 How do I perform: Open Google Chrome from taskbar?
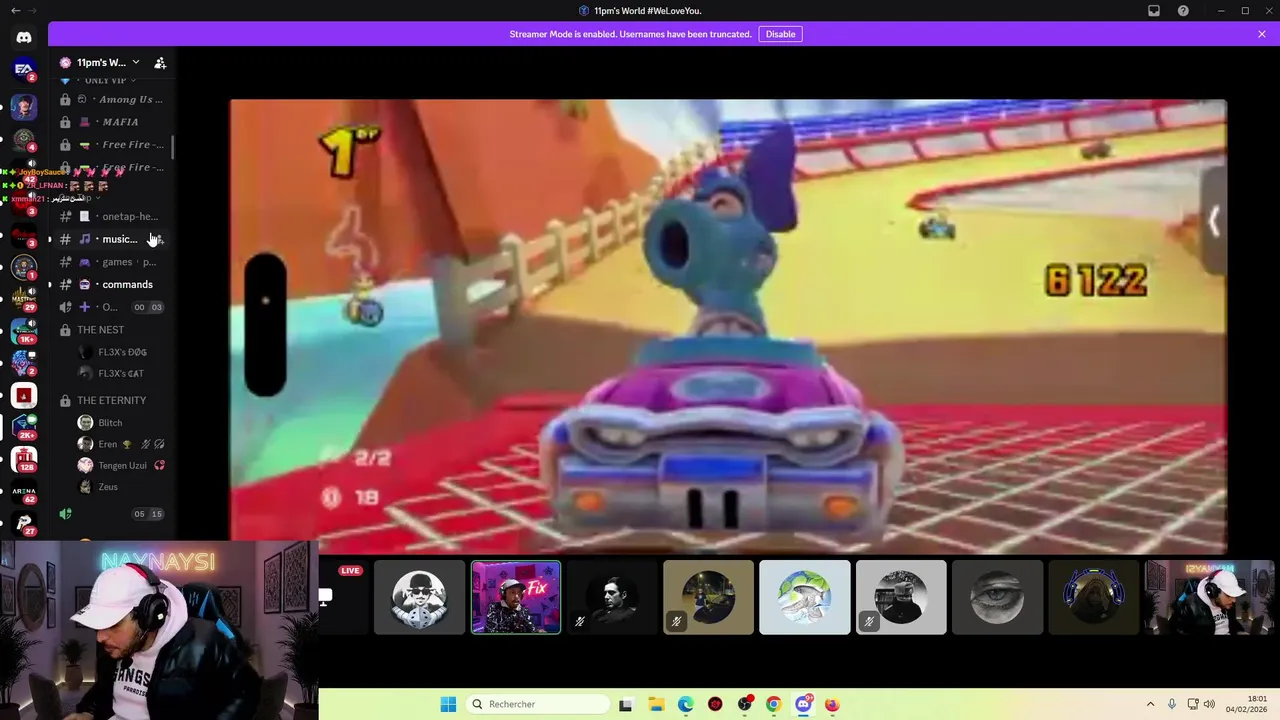coord(773,704)
